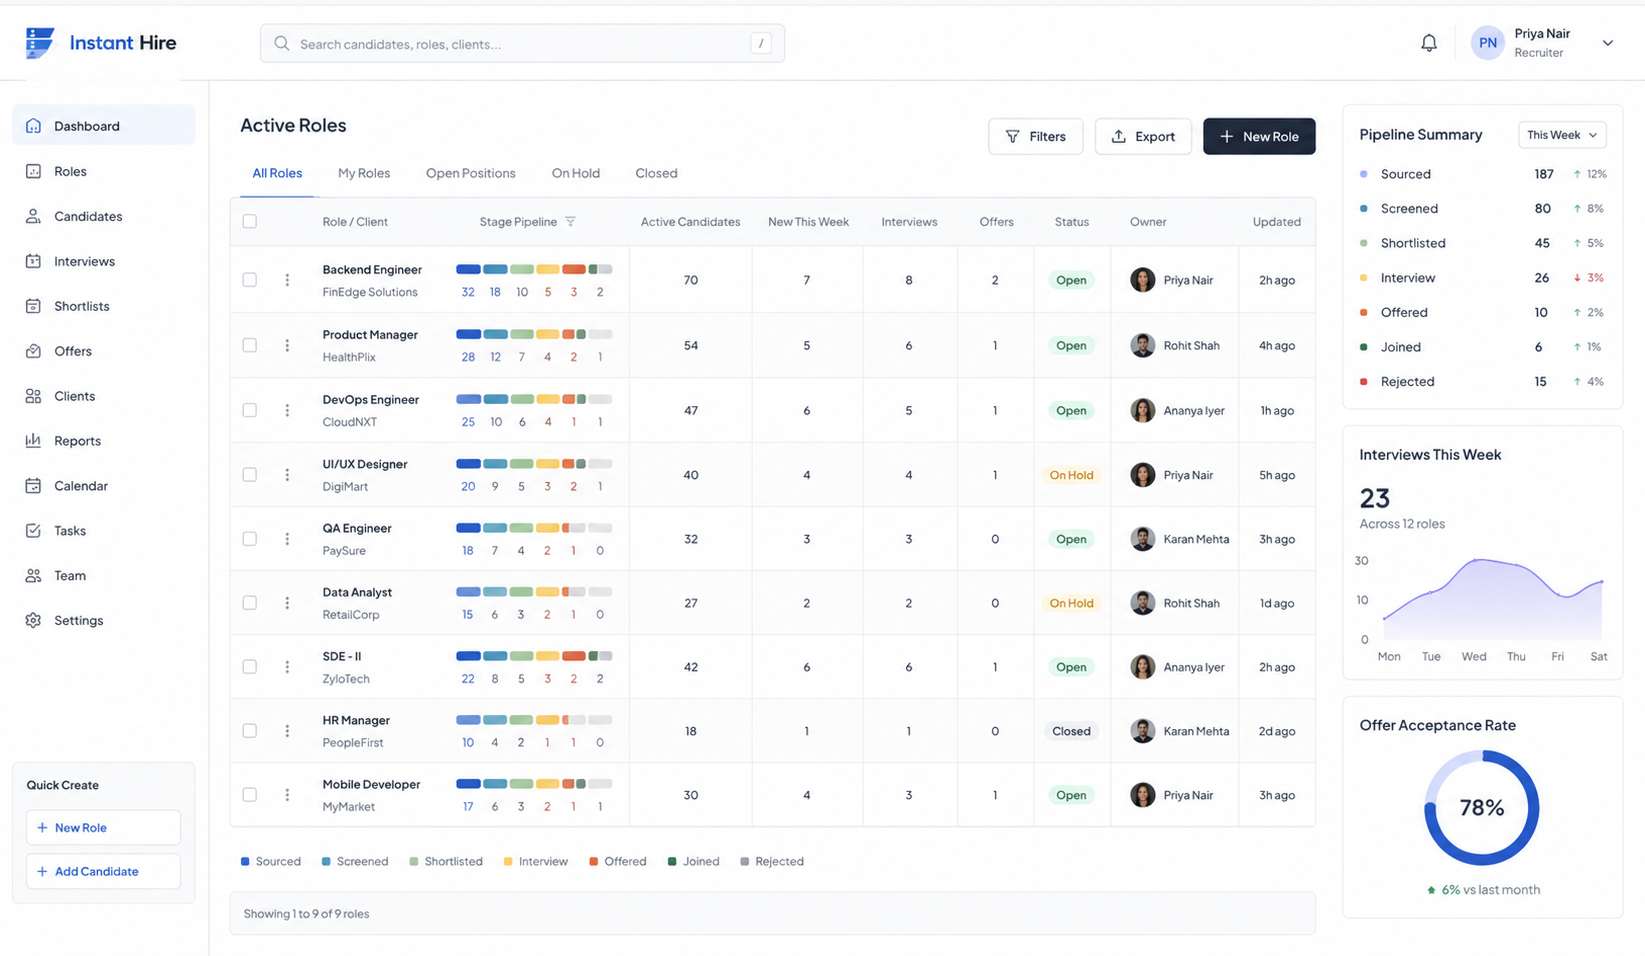The height and width of the screenshot is (956, 1645).
Task: Select the SDE - II row checkbox
Action: (x=250, y=667)
